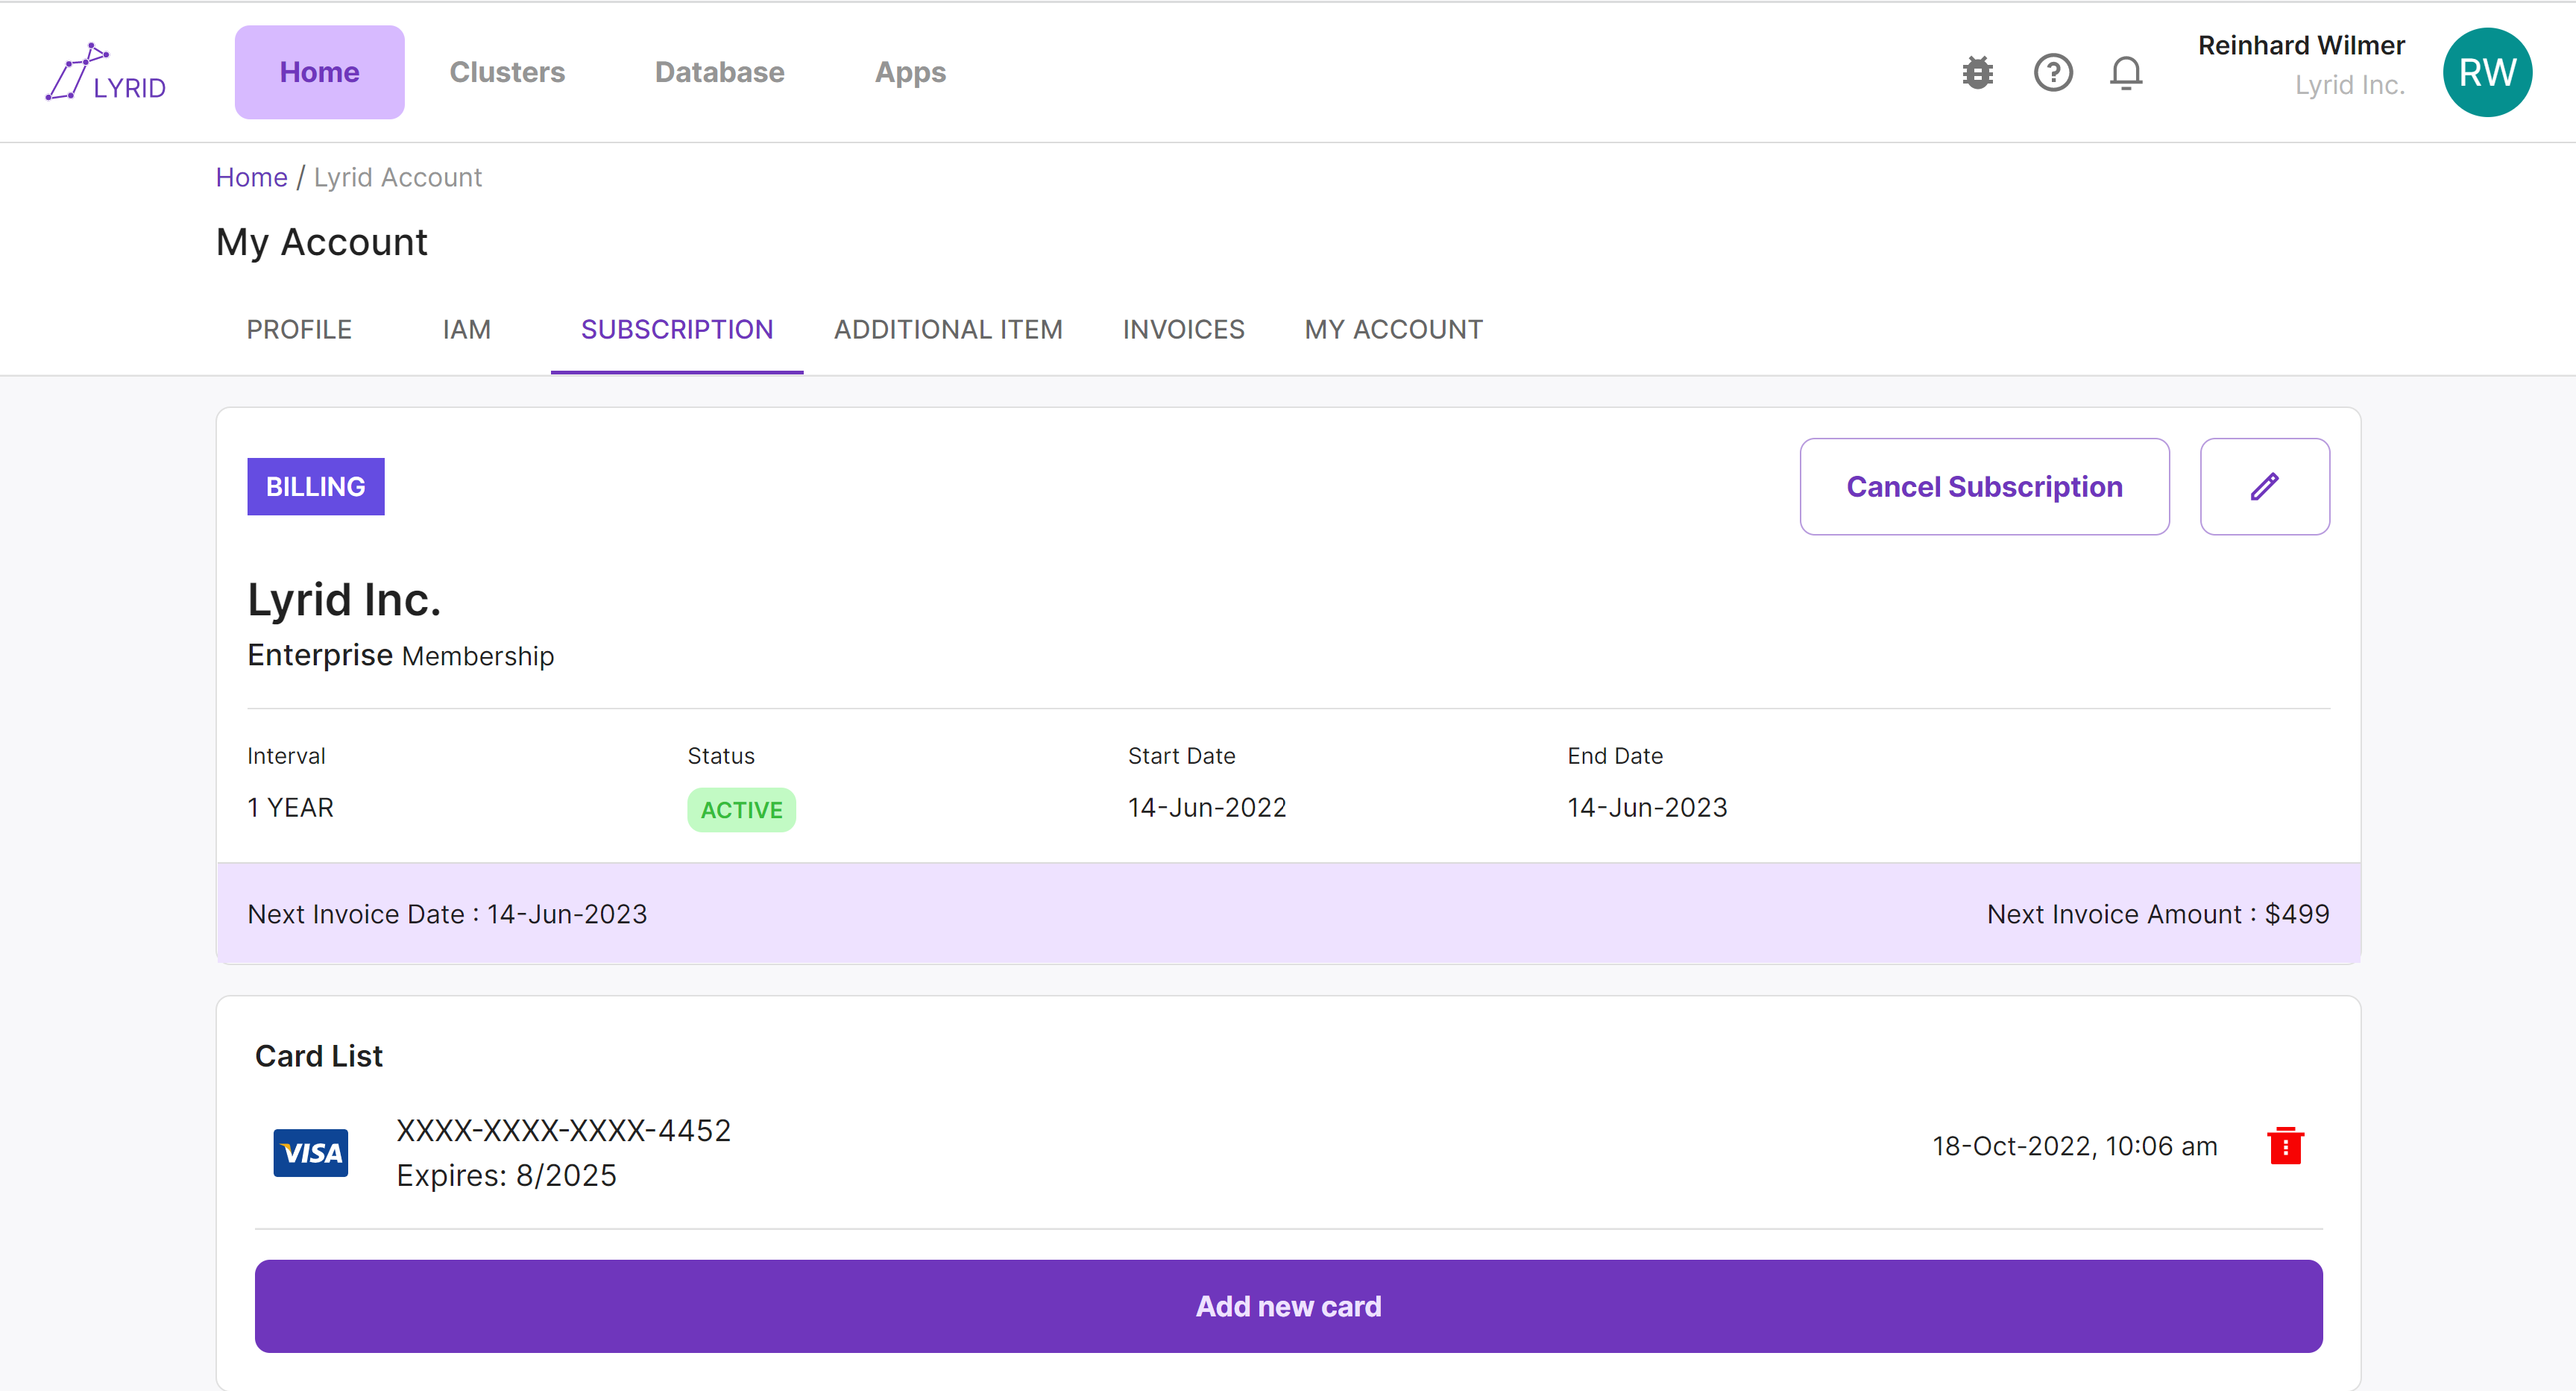Screen dimensions: 2576x1391
Task: Click the pencil edit subscription button
Action: (x=2264, y=486)
